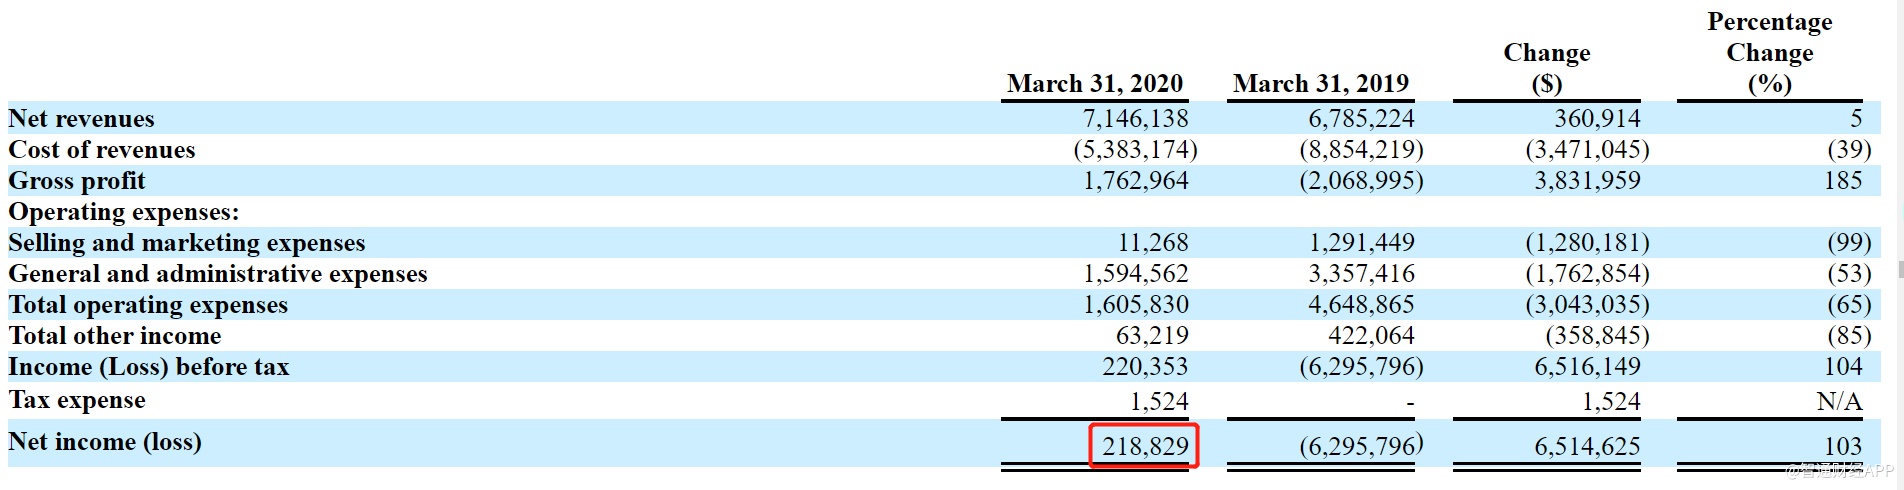Select the 6,514,625 net income change
This screenshot has height=490, width=1904.
click(1587, 446)
